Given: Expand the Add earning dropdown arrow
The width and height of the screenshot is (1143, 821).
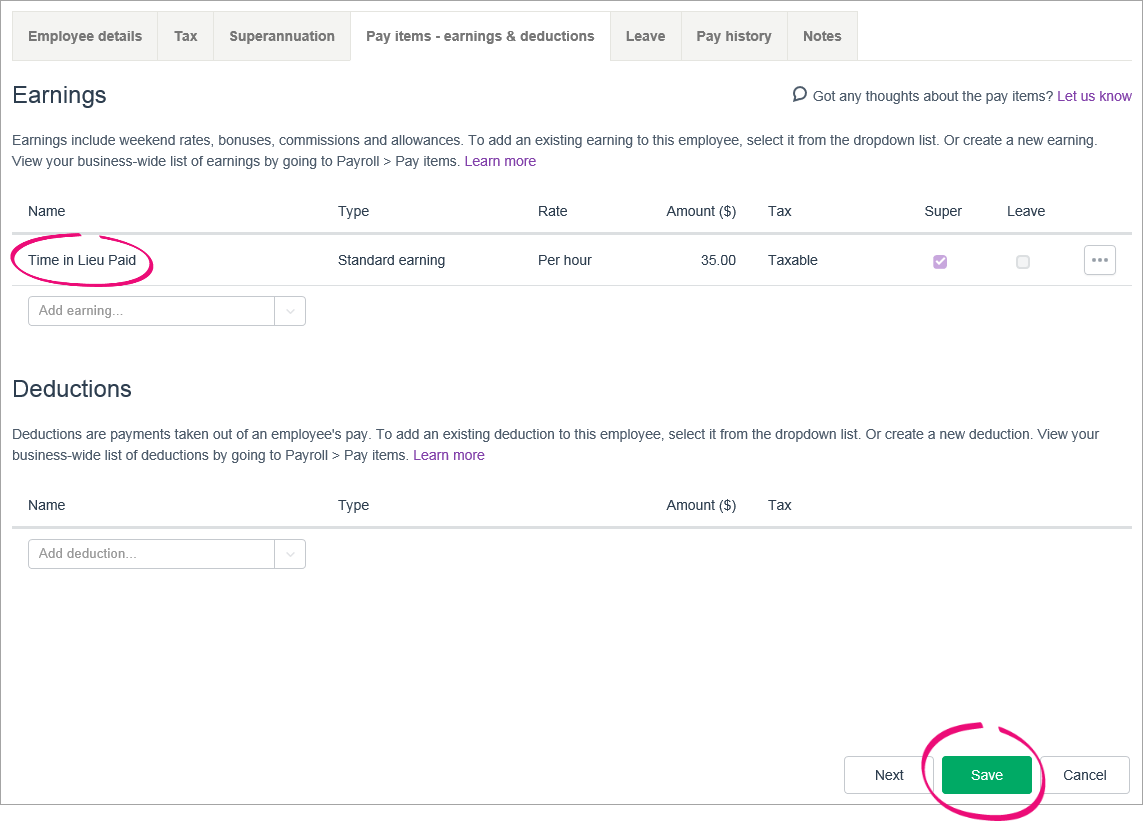Looking at the screenshot, I should click(290, 311).
